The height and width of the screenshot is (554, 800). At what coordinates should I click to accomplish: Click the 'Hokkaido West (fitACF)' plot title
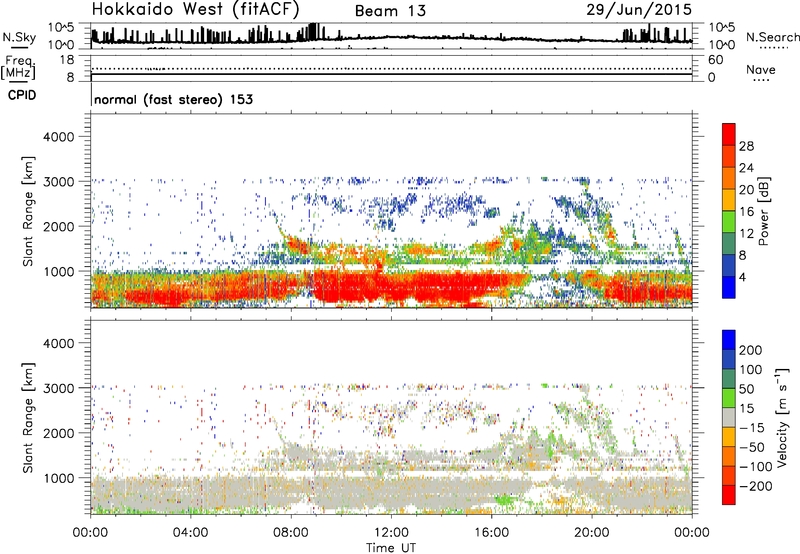(195, 9)
